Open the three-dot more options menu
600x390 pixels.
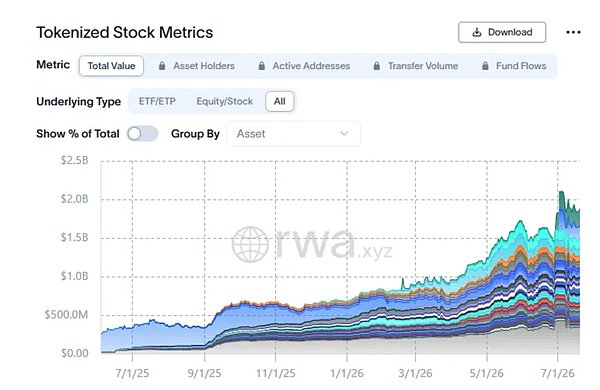(x=573, y=33)
